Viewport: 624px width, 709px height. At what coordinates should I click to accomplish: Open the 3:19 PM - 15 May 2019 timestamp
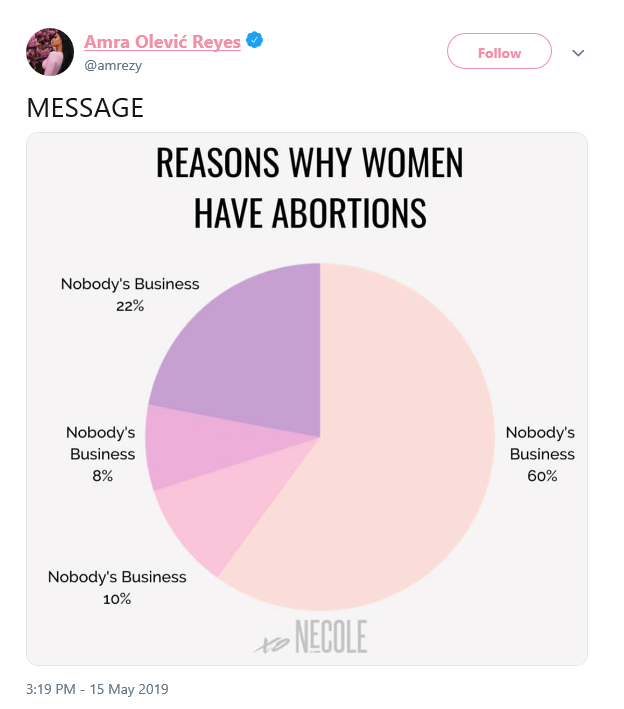[x=97, y=689]
